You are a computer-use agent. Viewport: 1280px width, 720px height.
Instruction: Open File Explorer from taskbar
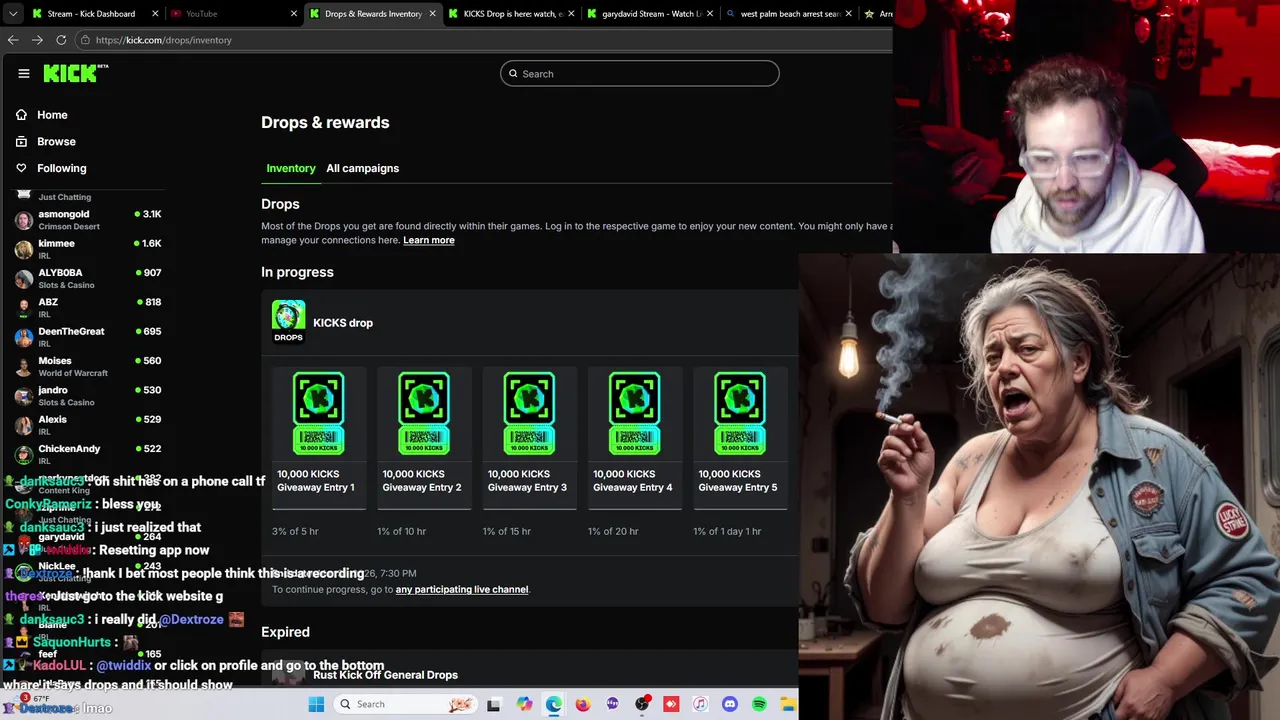pos(789,704)
